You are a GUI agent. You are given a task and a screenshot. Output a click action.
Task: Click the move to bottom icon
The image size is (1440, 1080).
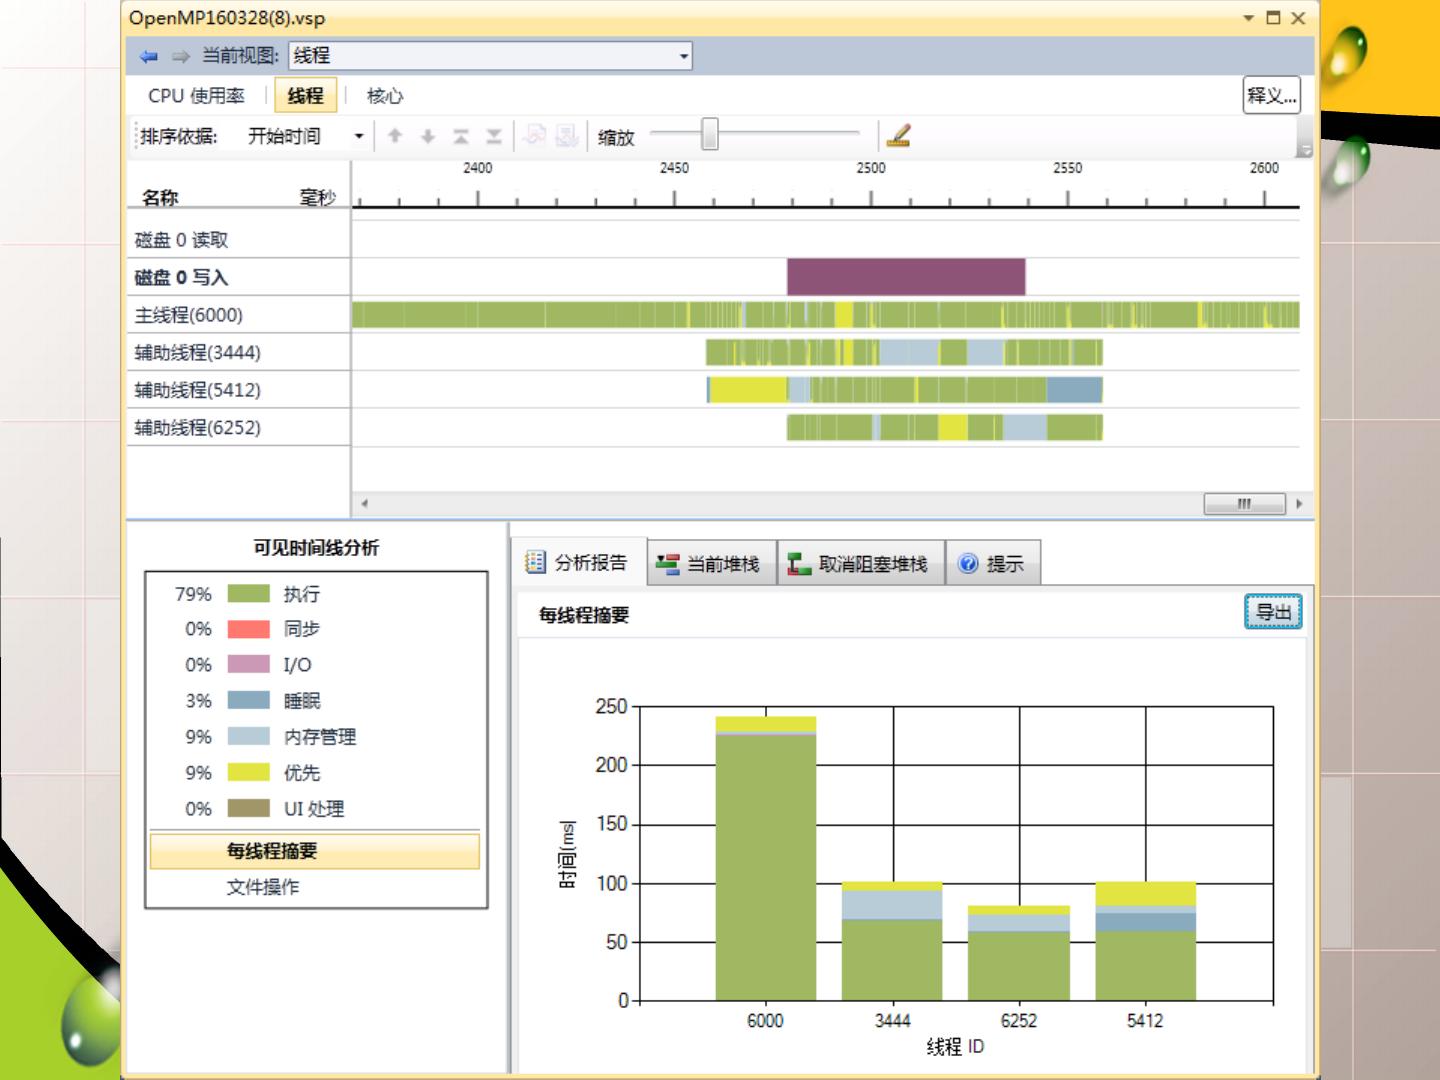(494, 136)
